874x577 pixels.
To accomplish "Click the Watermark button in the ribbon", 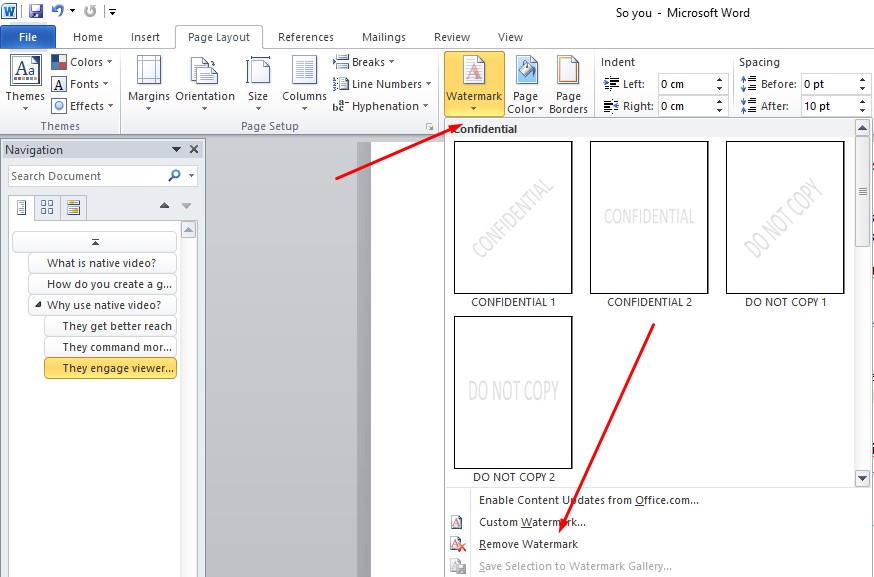I will tap(474, 83).
